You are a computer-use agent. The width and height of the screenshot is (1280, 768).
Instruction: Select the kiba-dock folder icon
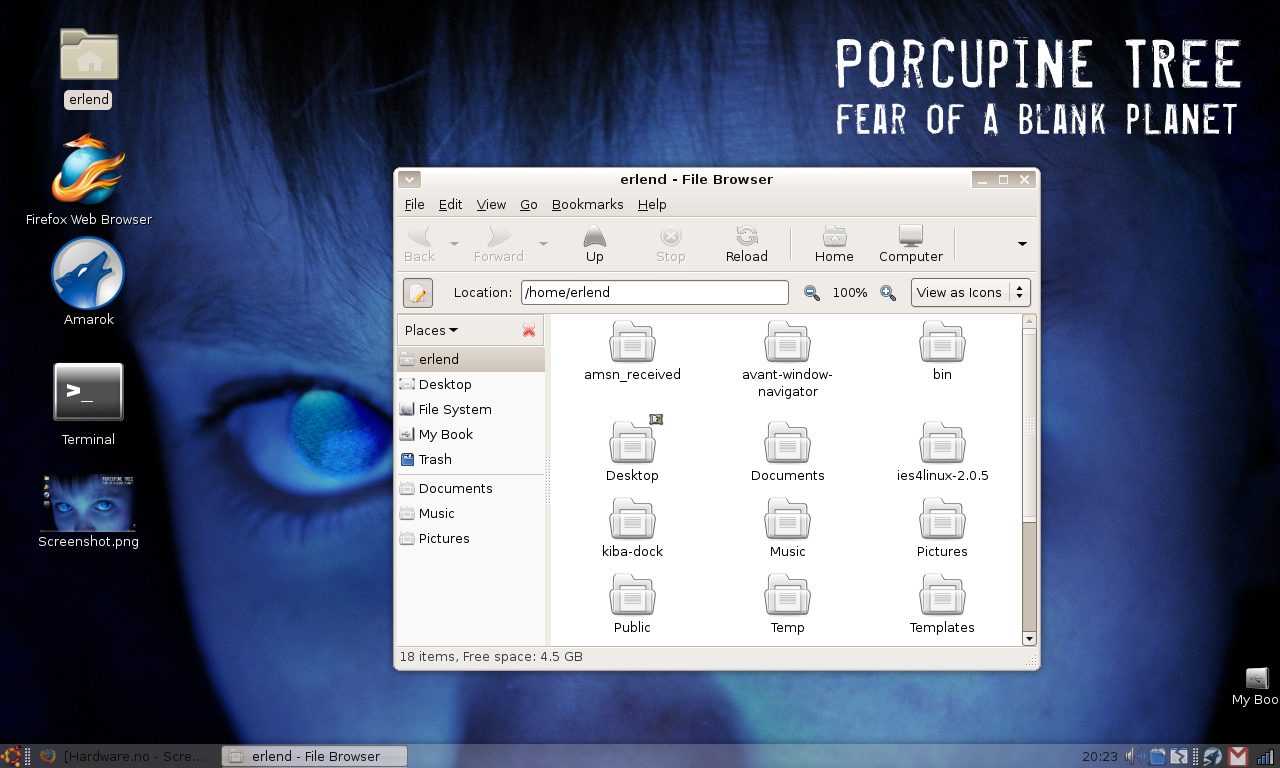(632, 528)
